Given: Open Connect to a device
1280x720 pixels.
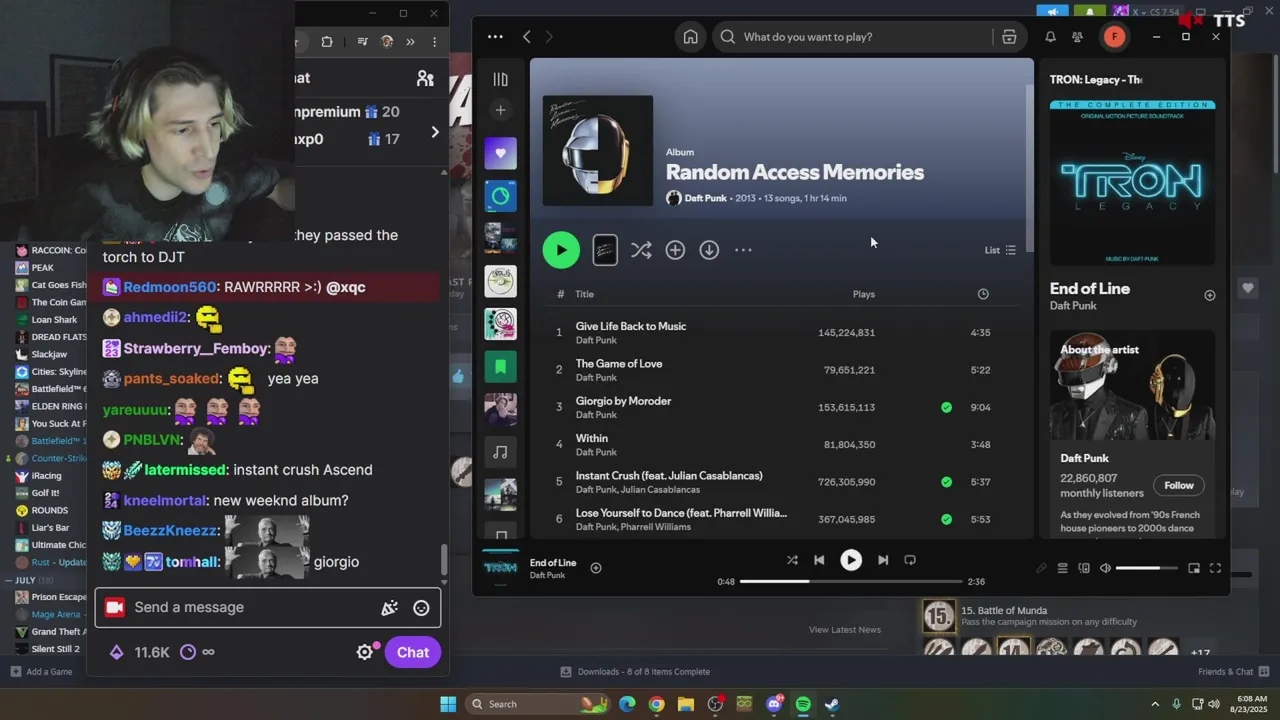Looking at the screenshot, I should click(x=1084, y=568).
